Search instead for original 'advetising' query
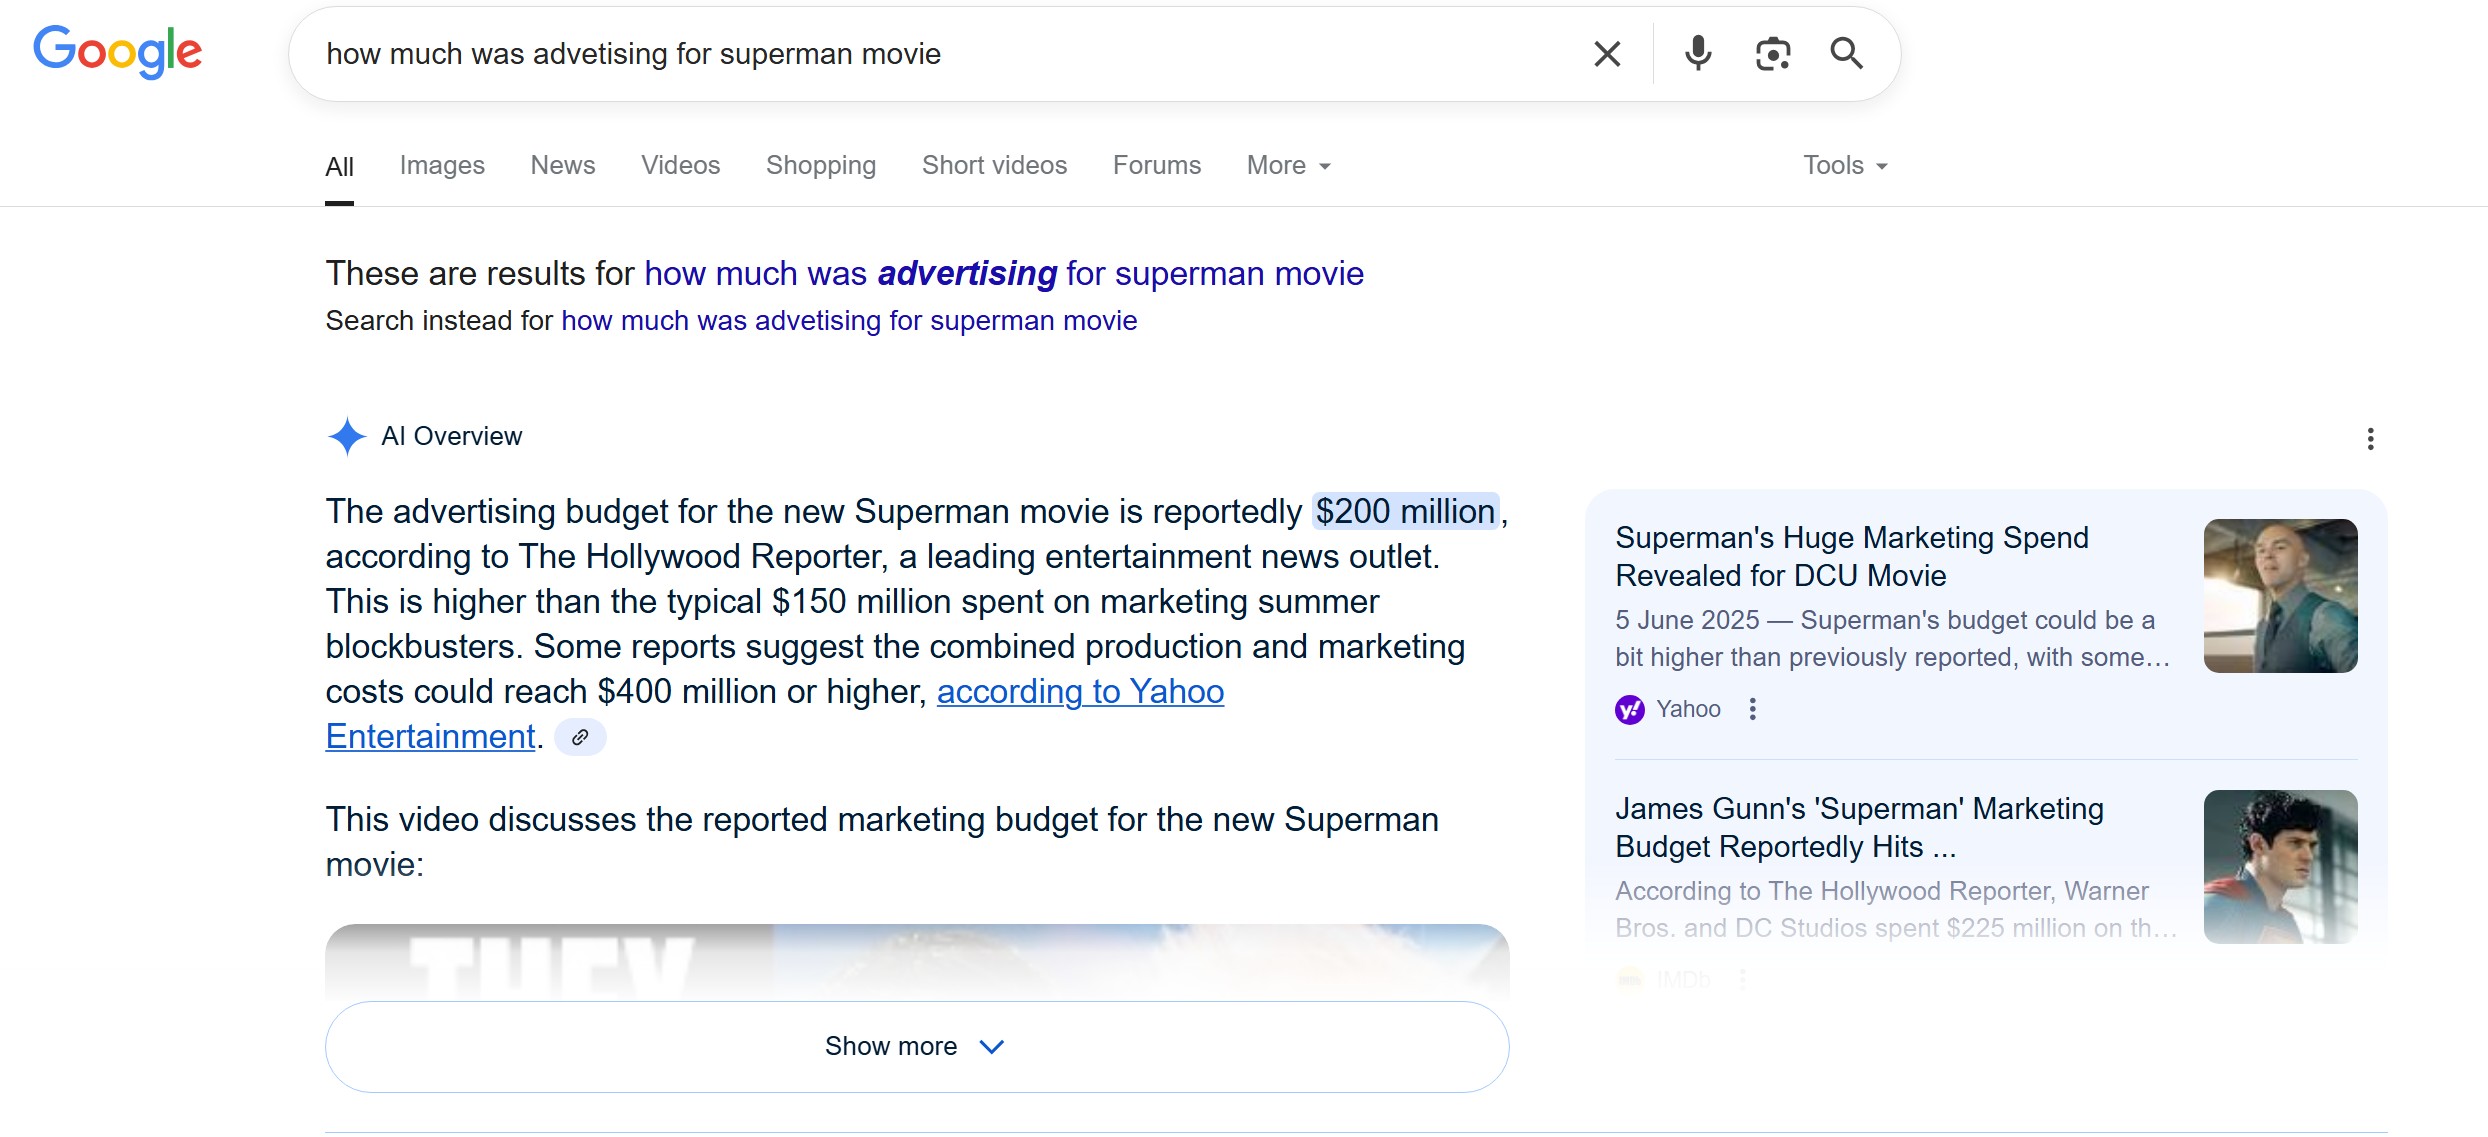 [849, 320]
